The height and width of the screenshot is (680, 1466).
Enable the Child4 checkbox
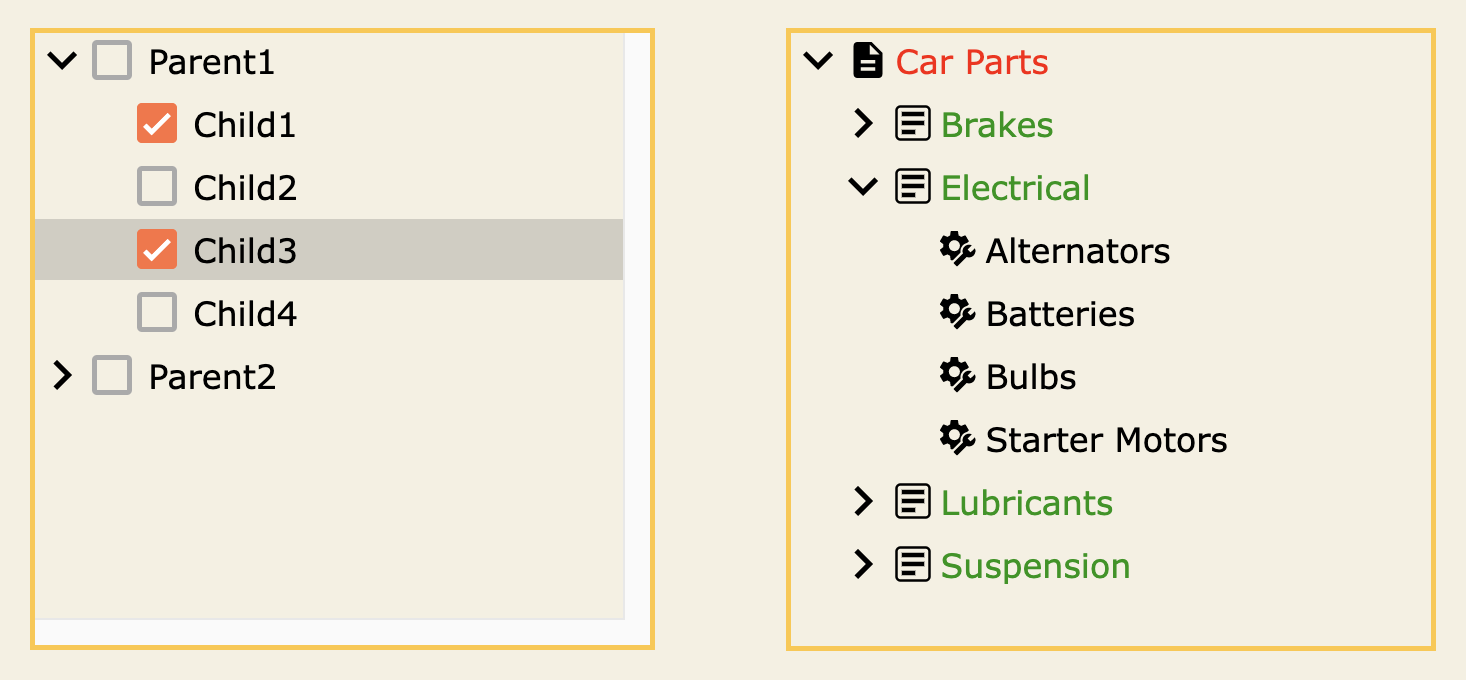(x=157, y=313)
